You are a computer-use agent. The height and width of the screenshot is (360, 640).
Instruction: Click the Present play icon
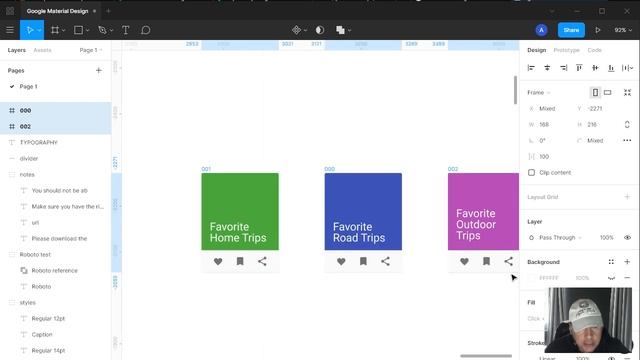point(598,30)
